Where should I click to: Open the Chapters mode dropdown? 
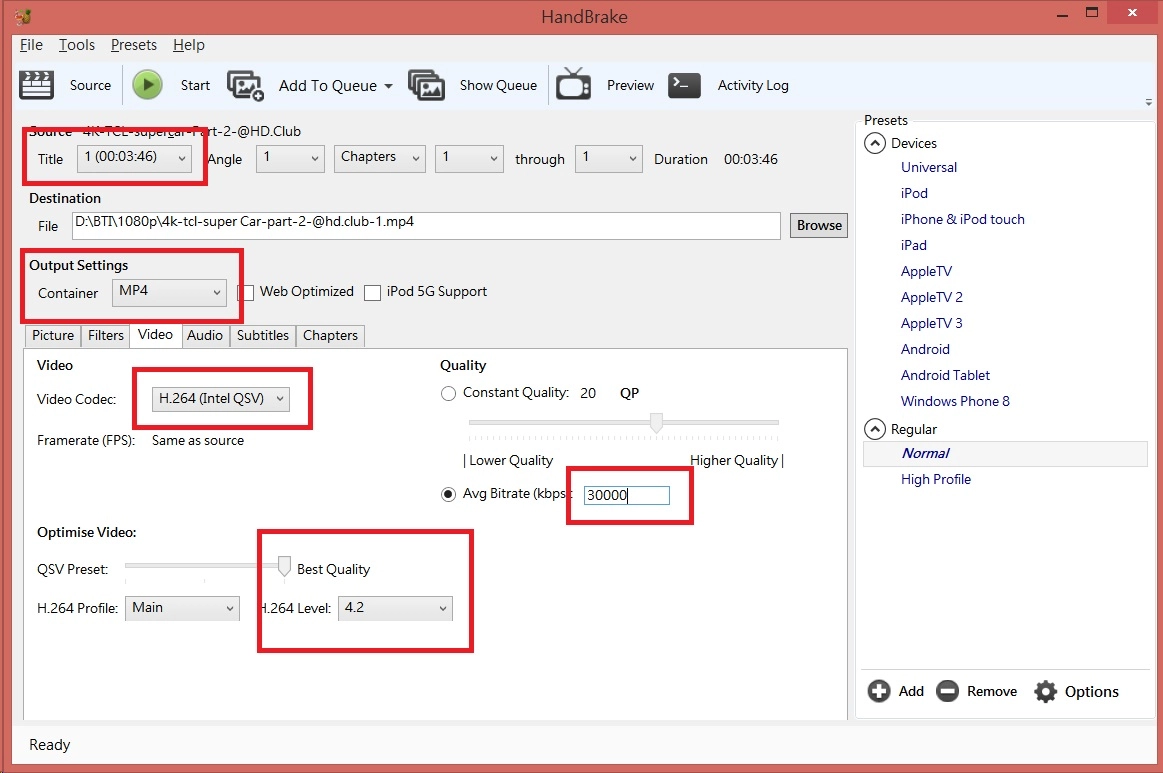click(x=380, y=158)
